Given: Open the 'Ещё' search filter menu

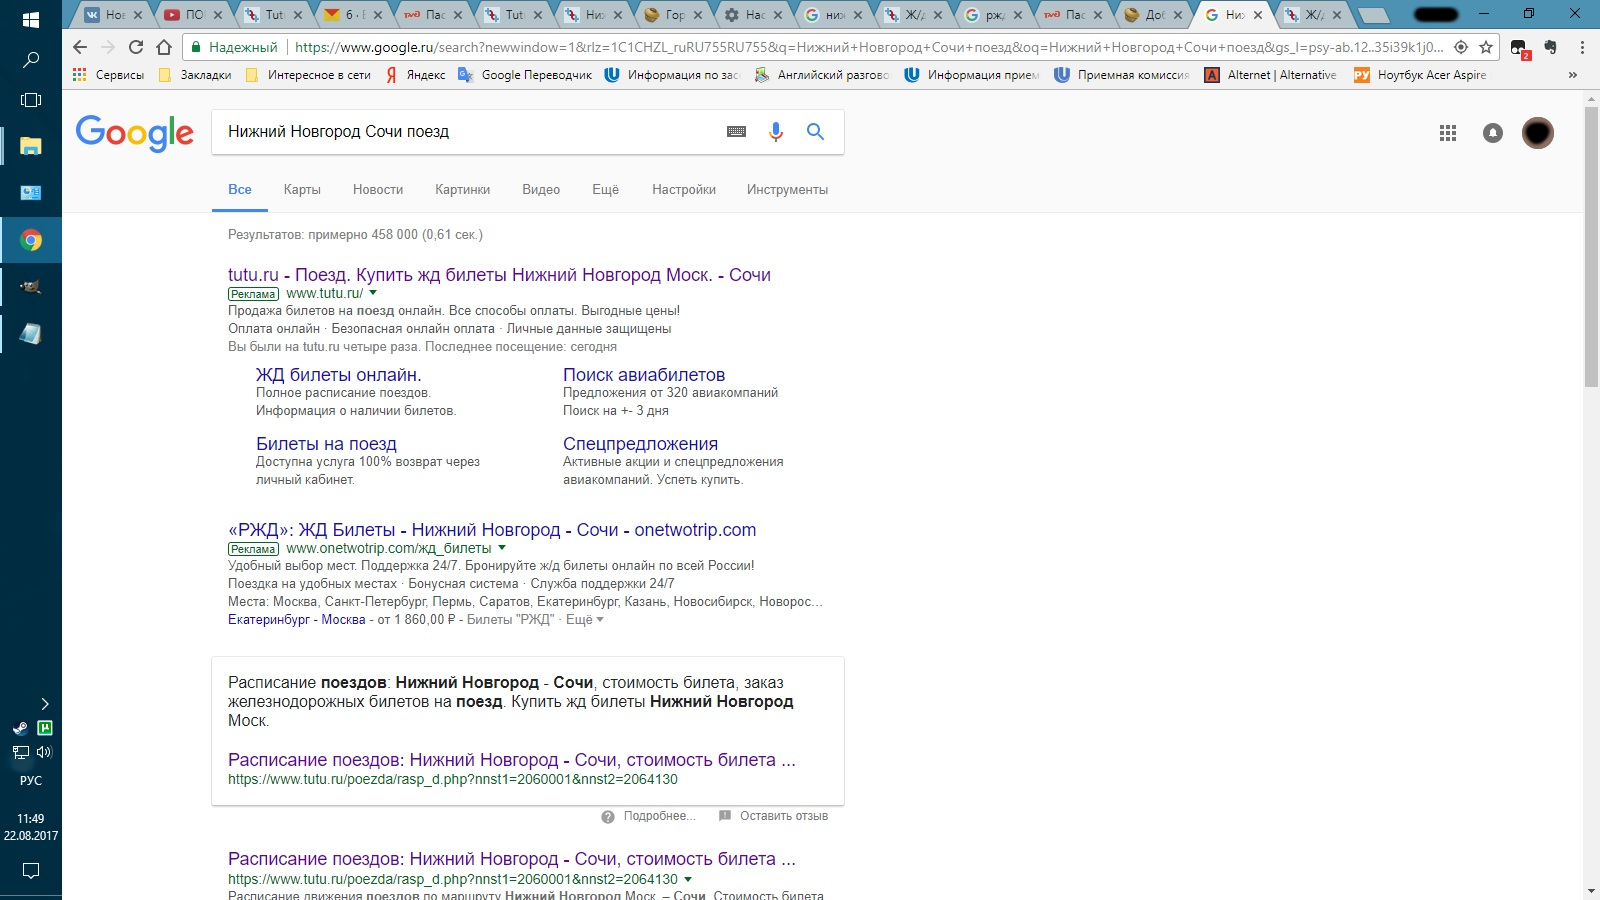Looking at the screenshot, I should 605,189.
